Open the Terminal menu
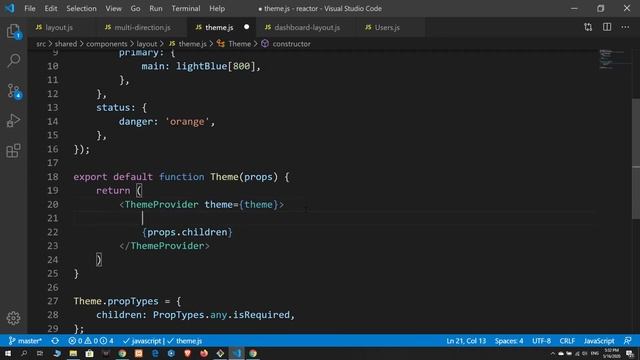 pyautogui.click(x=186, y=8)
